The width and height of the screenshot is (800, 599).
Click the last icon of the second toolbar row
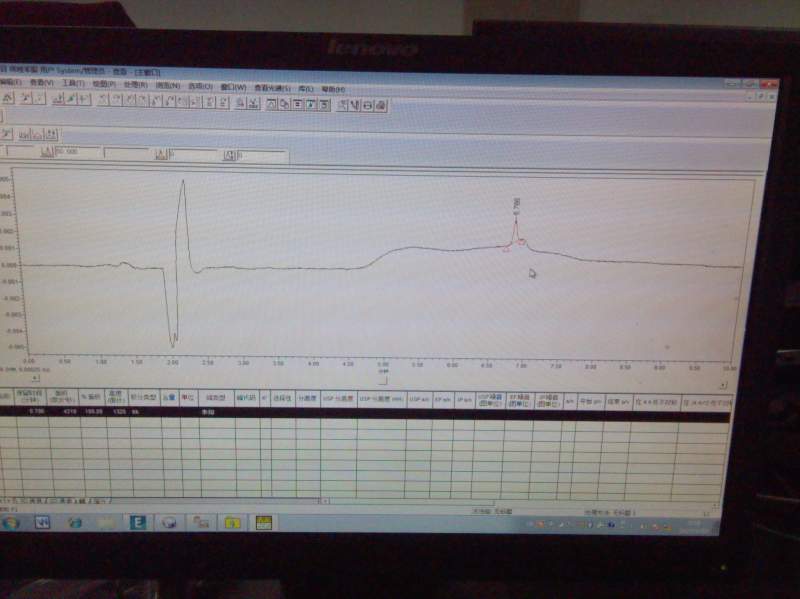[x=52, y=135]
